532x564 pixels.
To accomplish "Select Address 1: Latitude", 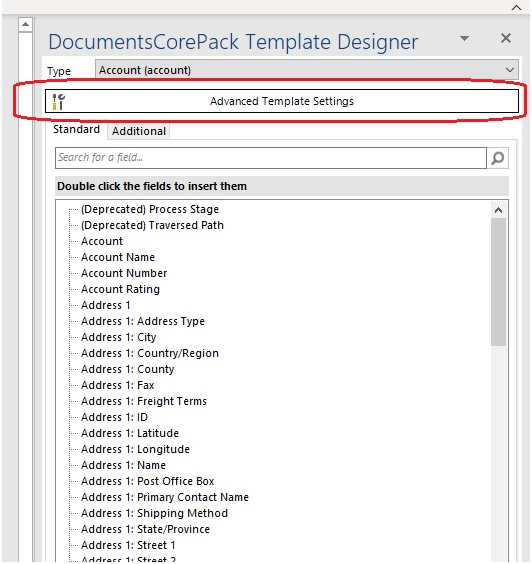I will [x=130, y=433].
